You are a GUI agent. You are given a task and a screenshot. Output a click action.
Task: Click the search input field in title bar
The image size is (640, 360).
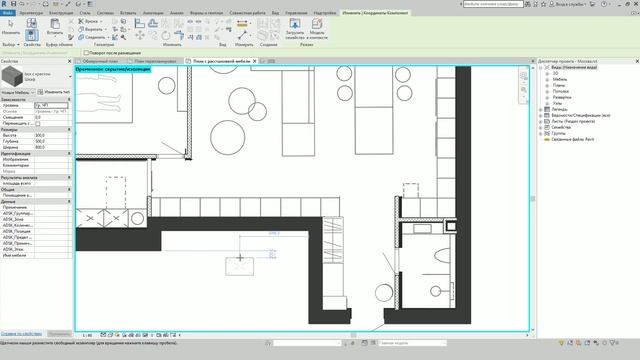point(493,4)
